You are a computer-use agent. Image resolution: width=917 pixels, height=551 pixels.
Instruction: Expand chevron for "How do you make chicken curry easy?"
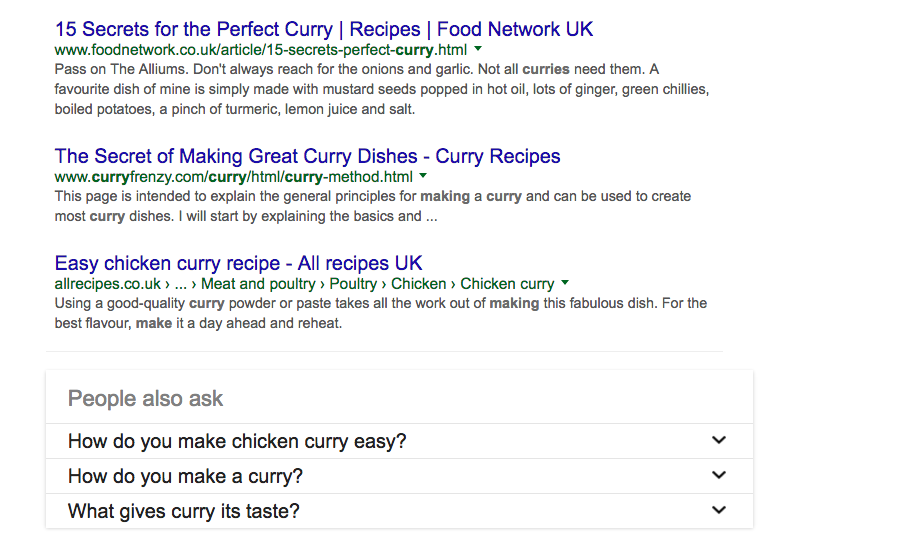point(718,440)
